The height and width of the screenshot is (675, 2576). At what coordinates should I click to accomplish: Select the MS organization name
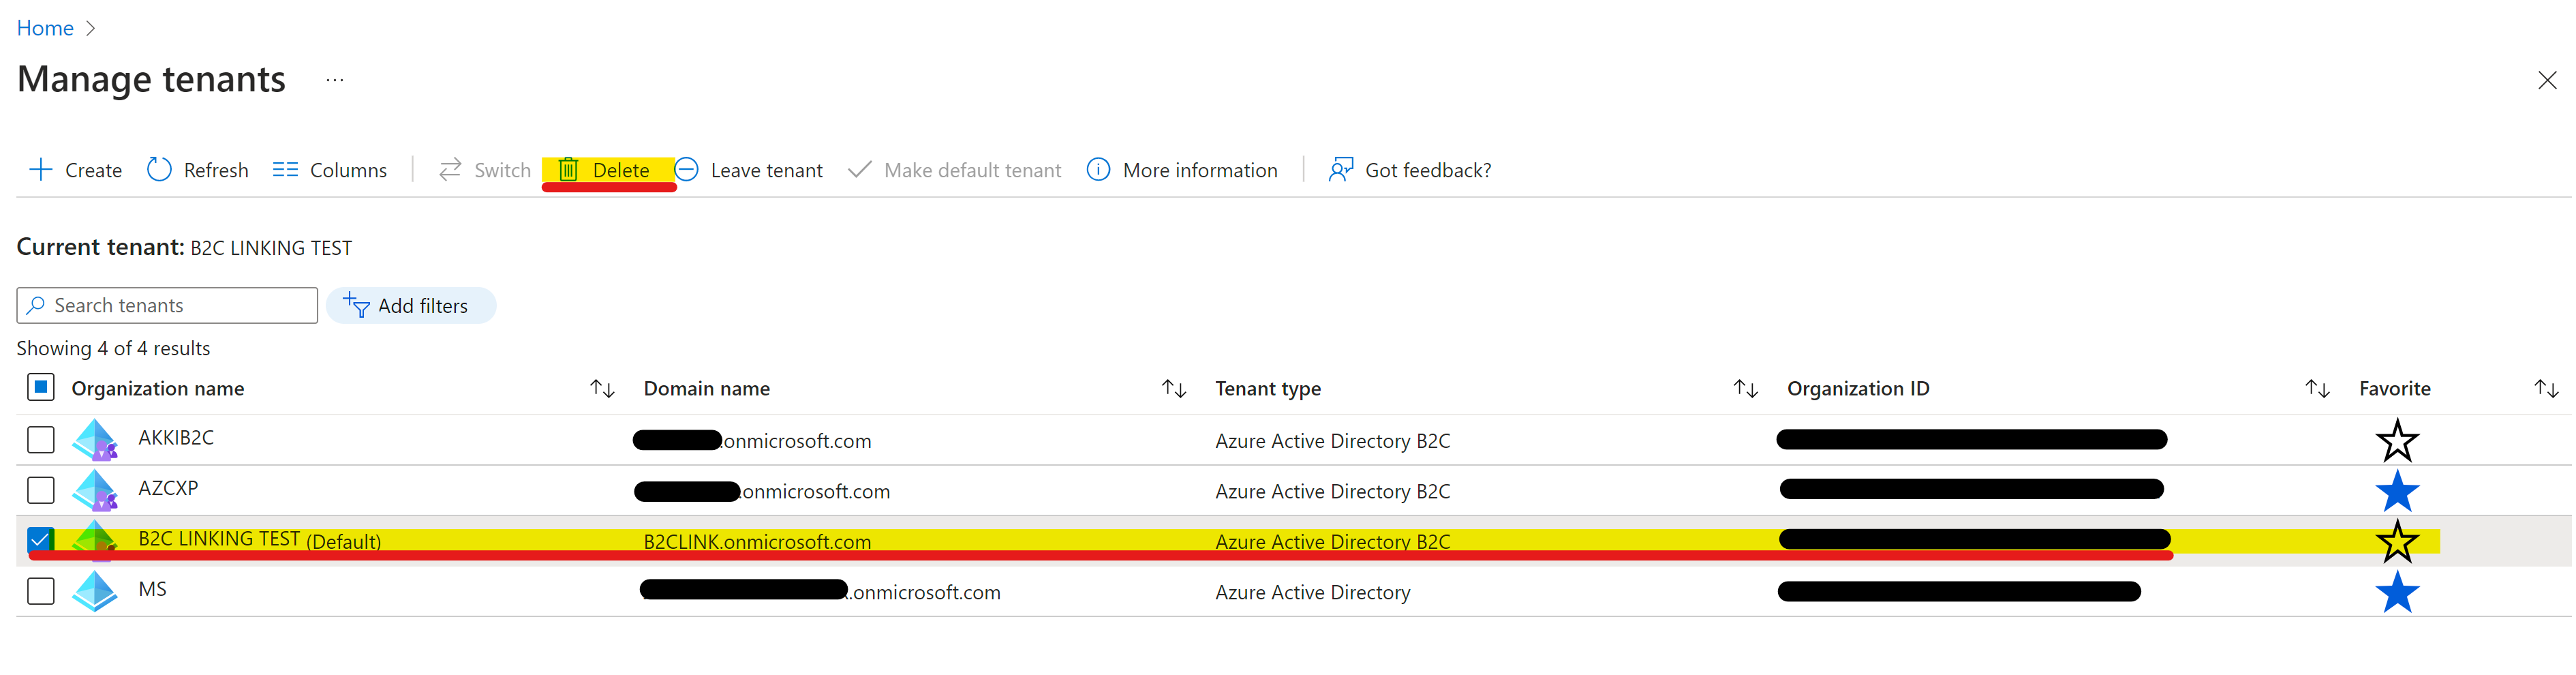tap(152, 589)
